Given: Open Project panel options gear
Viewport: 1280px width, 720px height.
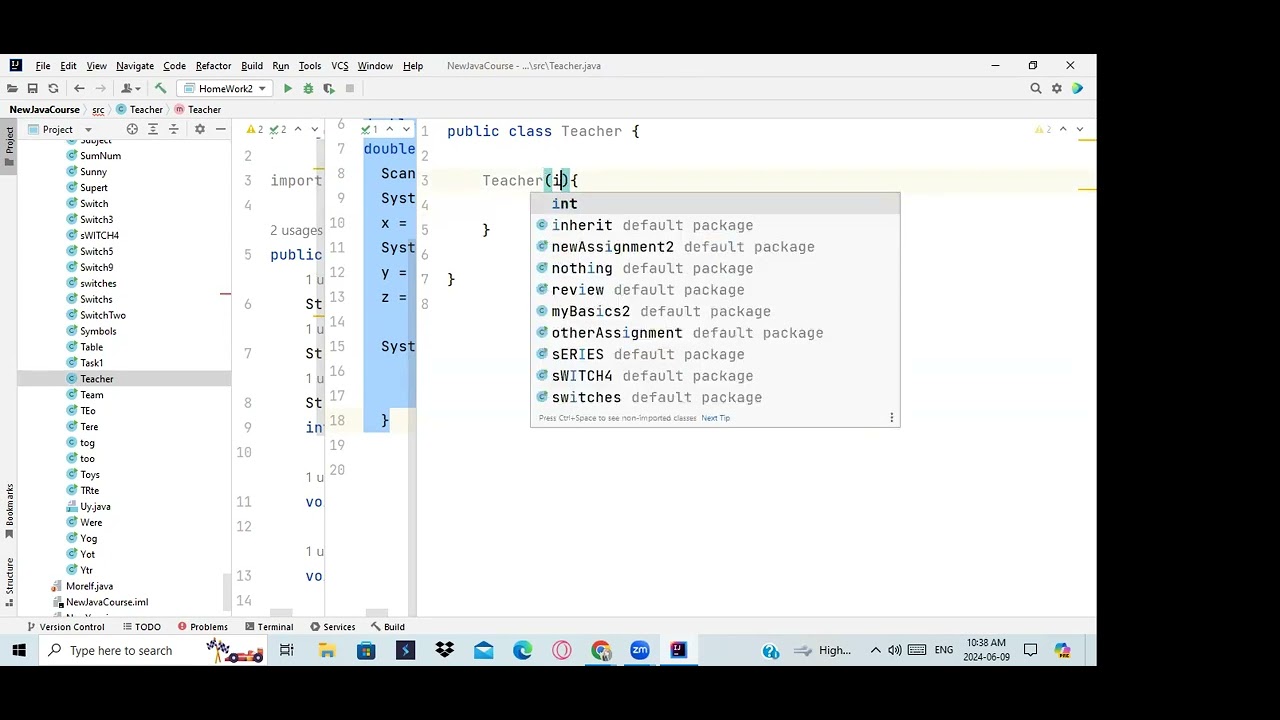Looking at the screenshot, I should point(200,129).
